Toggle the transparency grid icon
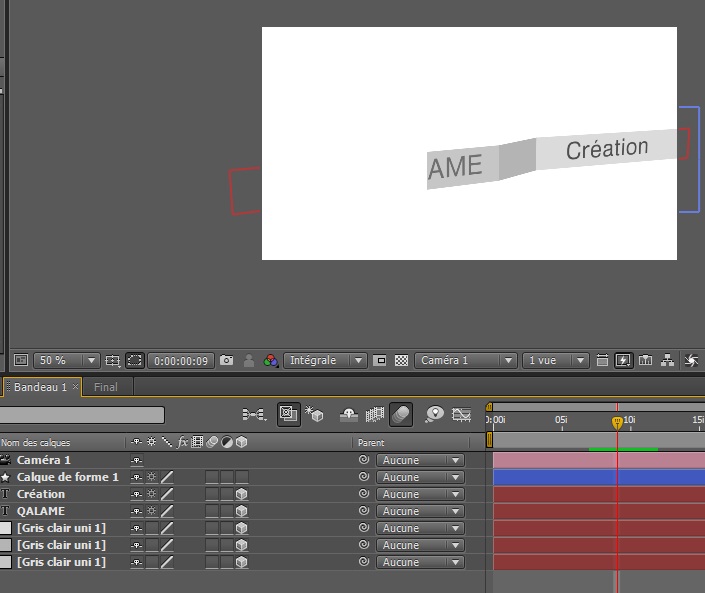The image size is (705, 593). point(401,360)
